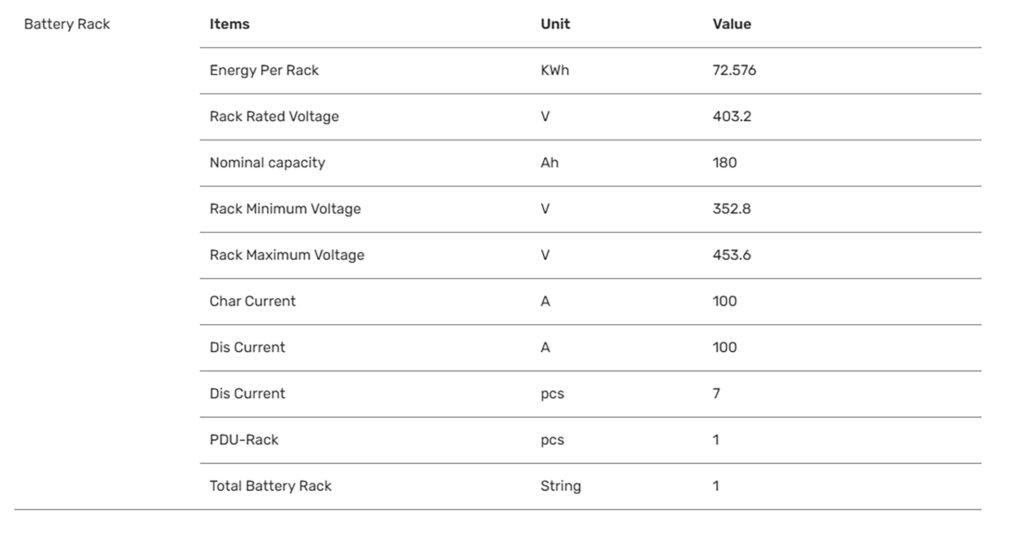Click the Ah unit cell
Image resolution: width=1024 pixels, height=536 pixels.
pos(550,163)
